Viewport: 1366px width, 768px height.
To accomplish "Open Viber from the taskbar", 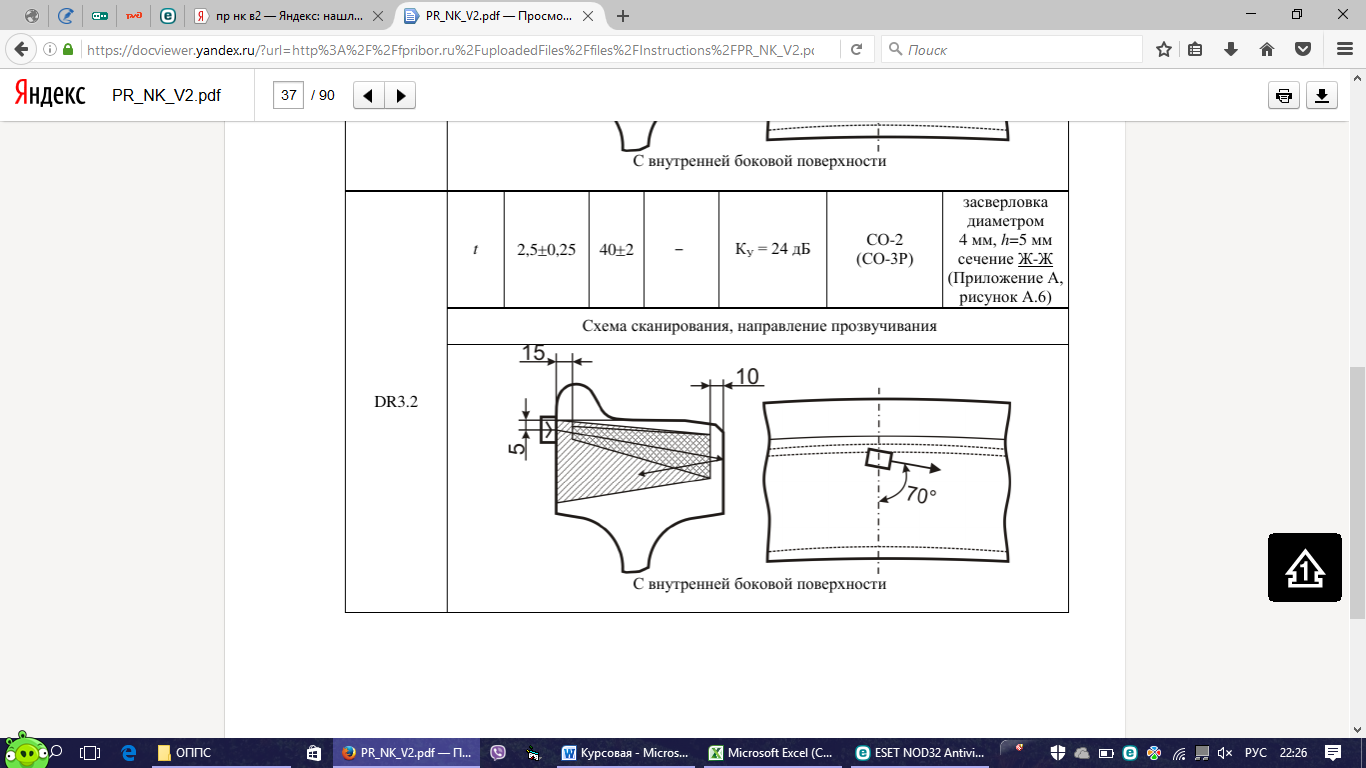I will click(497, 752).
